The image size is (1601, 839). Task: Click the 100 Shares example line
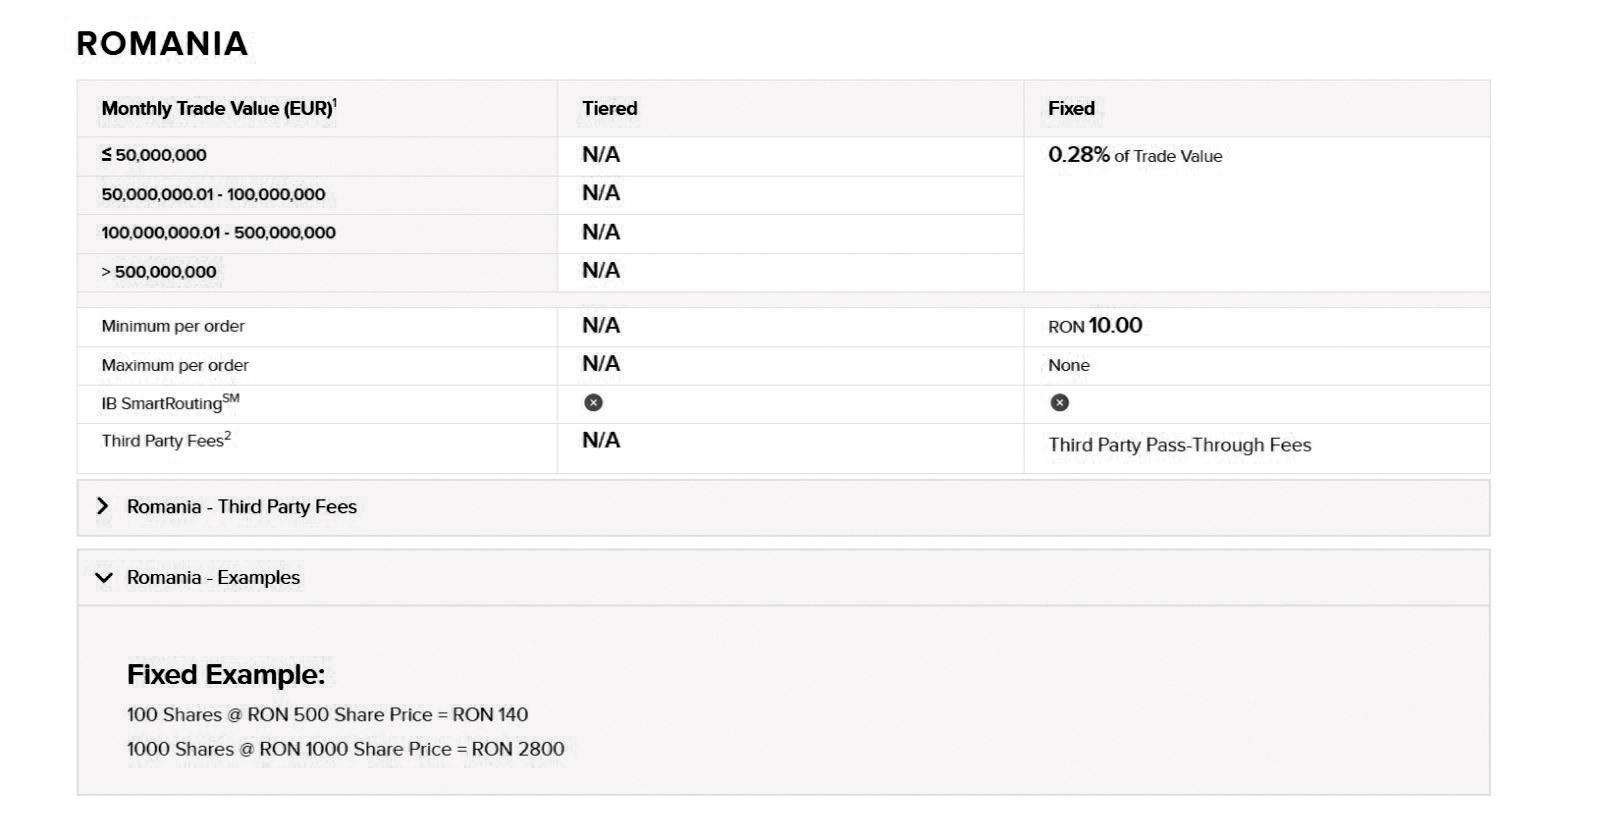[x=327, y=715]
